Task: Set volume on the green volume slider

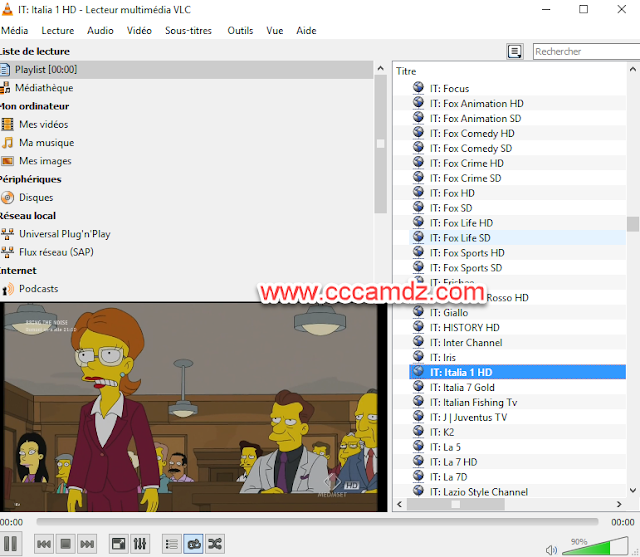Action: click(x=595, y=547)
